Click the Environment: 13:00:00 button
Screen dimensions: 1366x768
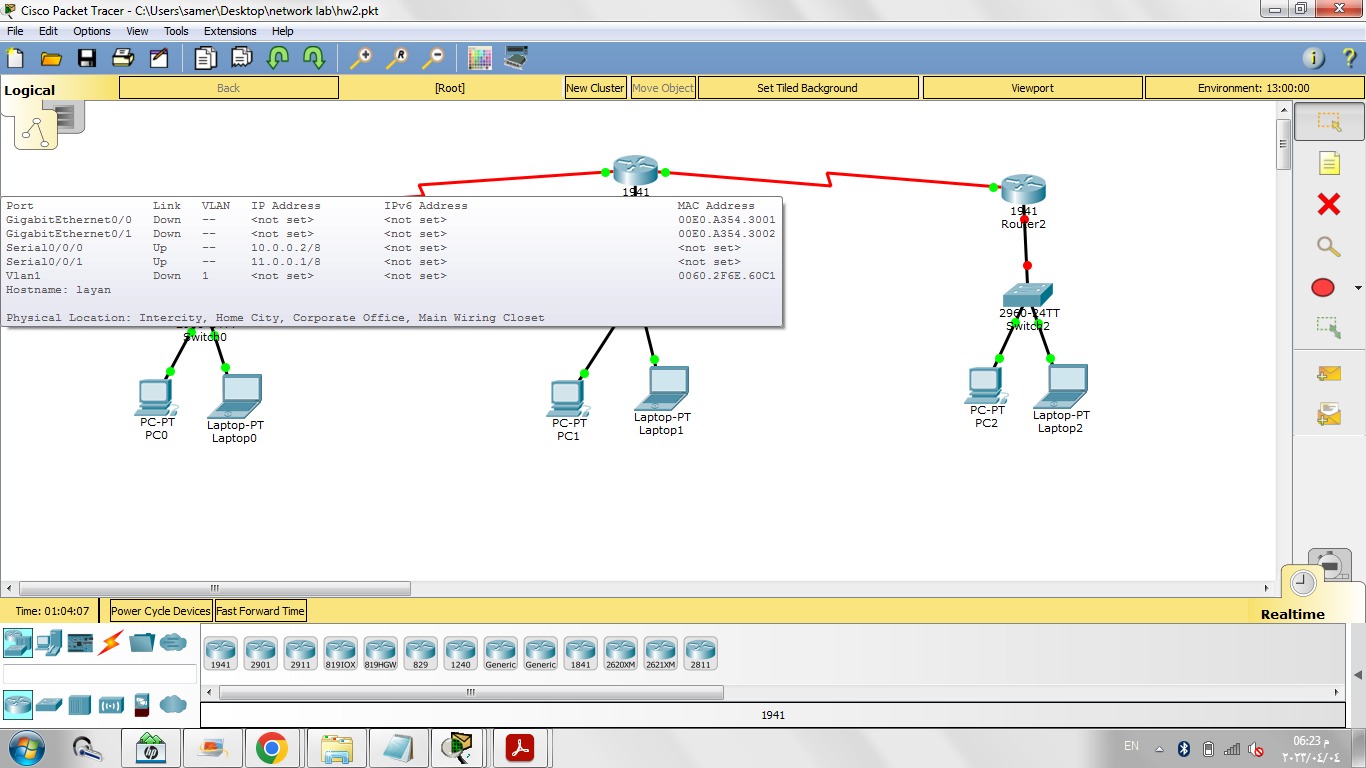(x=1253, y=88)
